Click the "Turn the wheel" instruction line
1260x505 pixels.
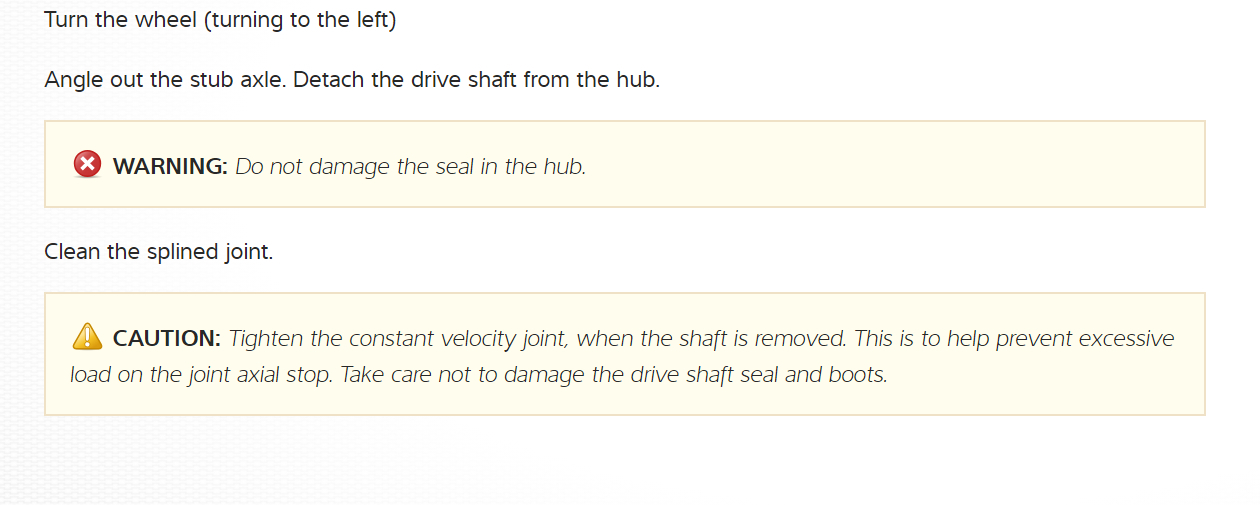coord(121,20)
